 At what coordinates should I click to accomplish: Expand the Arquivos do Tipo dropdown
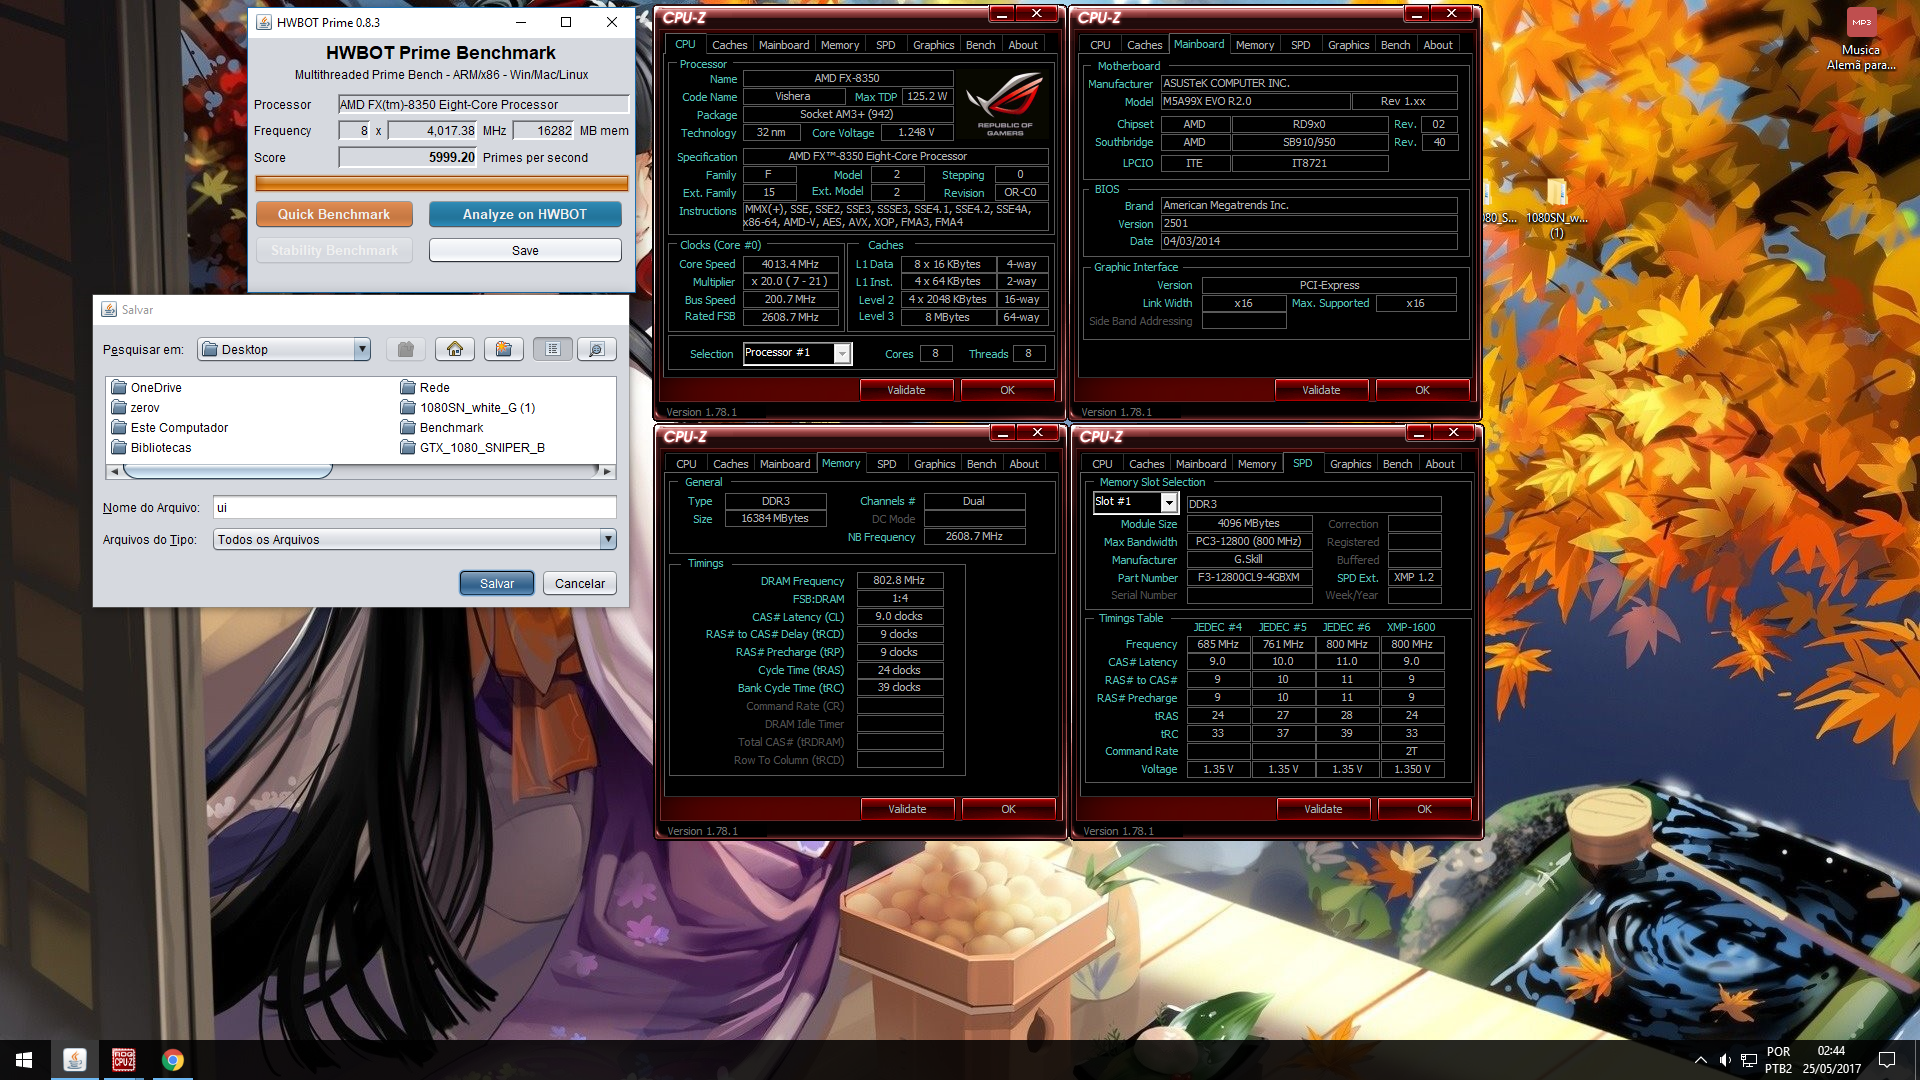click(607, 539)
